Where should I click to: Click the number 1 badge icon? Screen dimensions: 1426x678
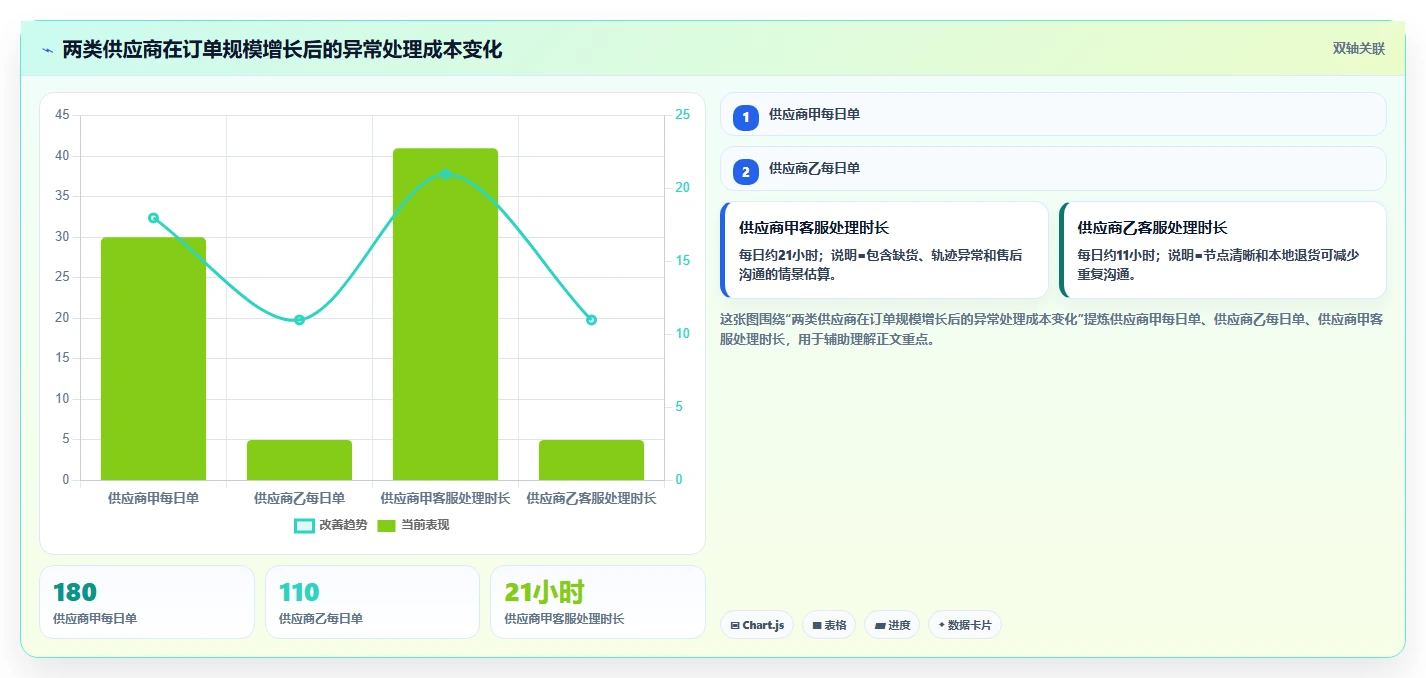(x=746, y=118)
